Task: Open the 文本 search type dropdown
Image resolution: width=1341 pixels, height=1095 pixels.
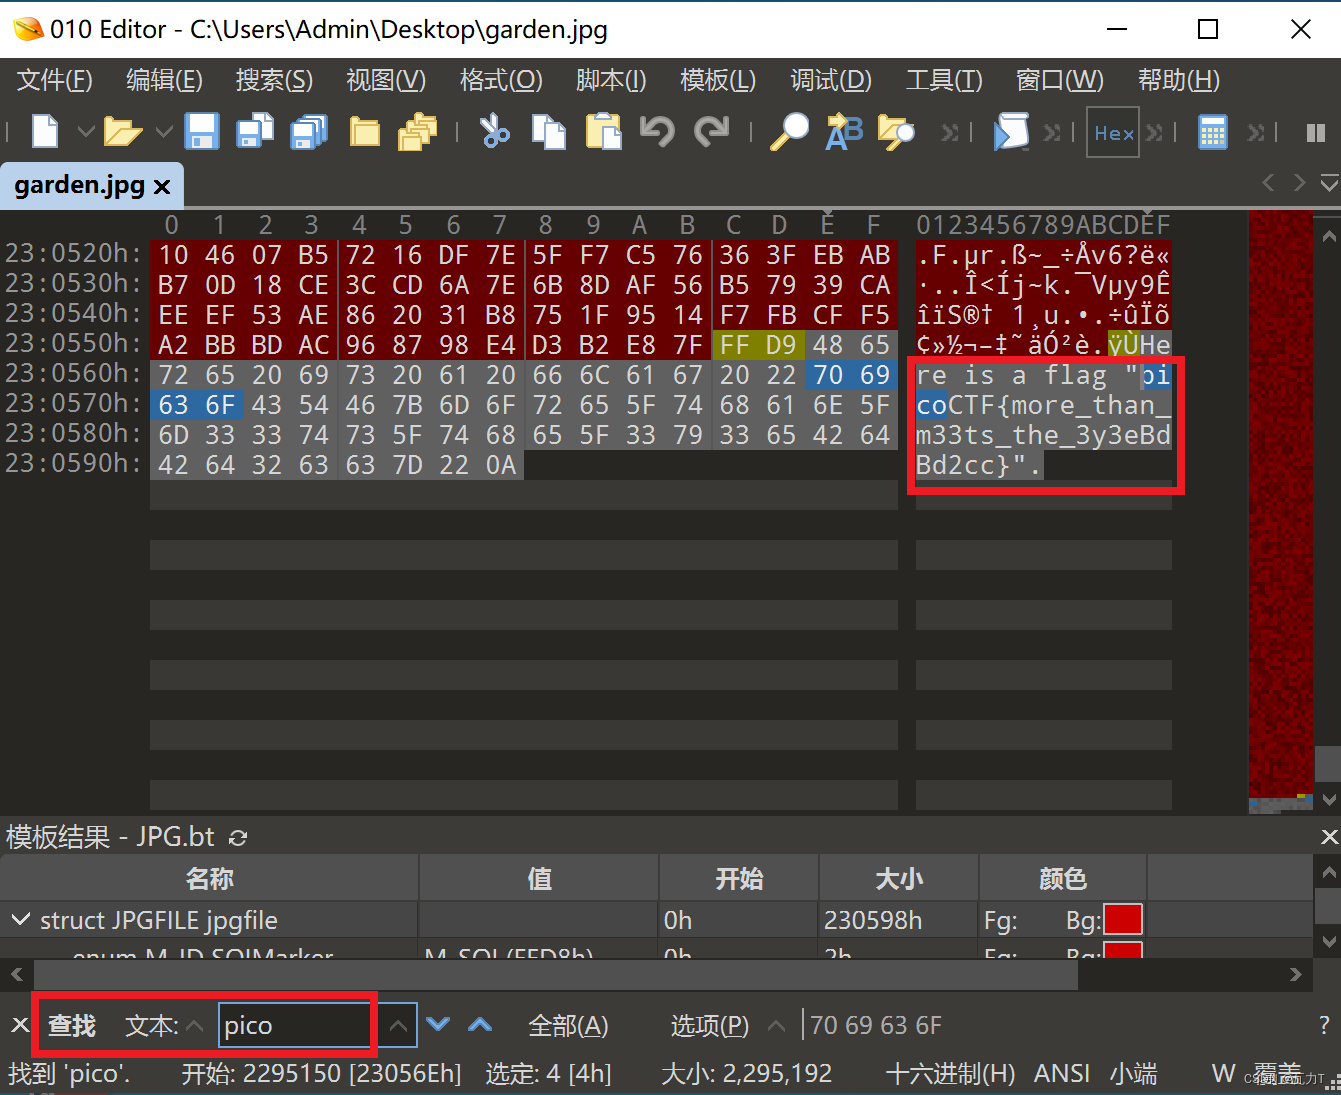Action: pos(196,1025)
